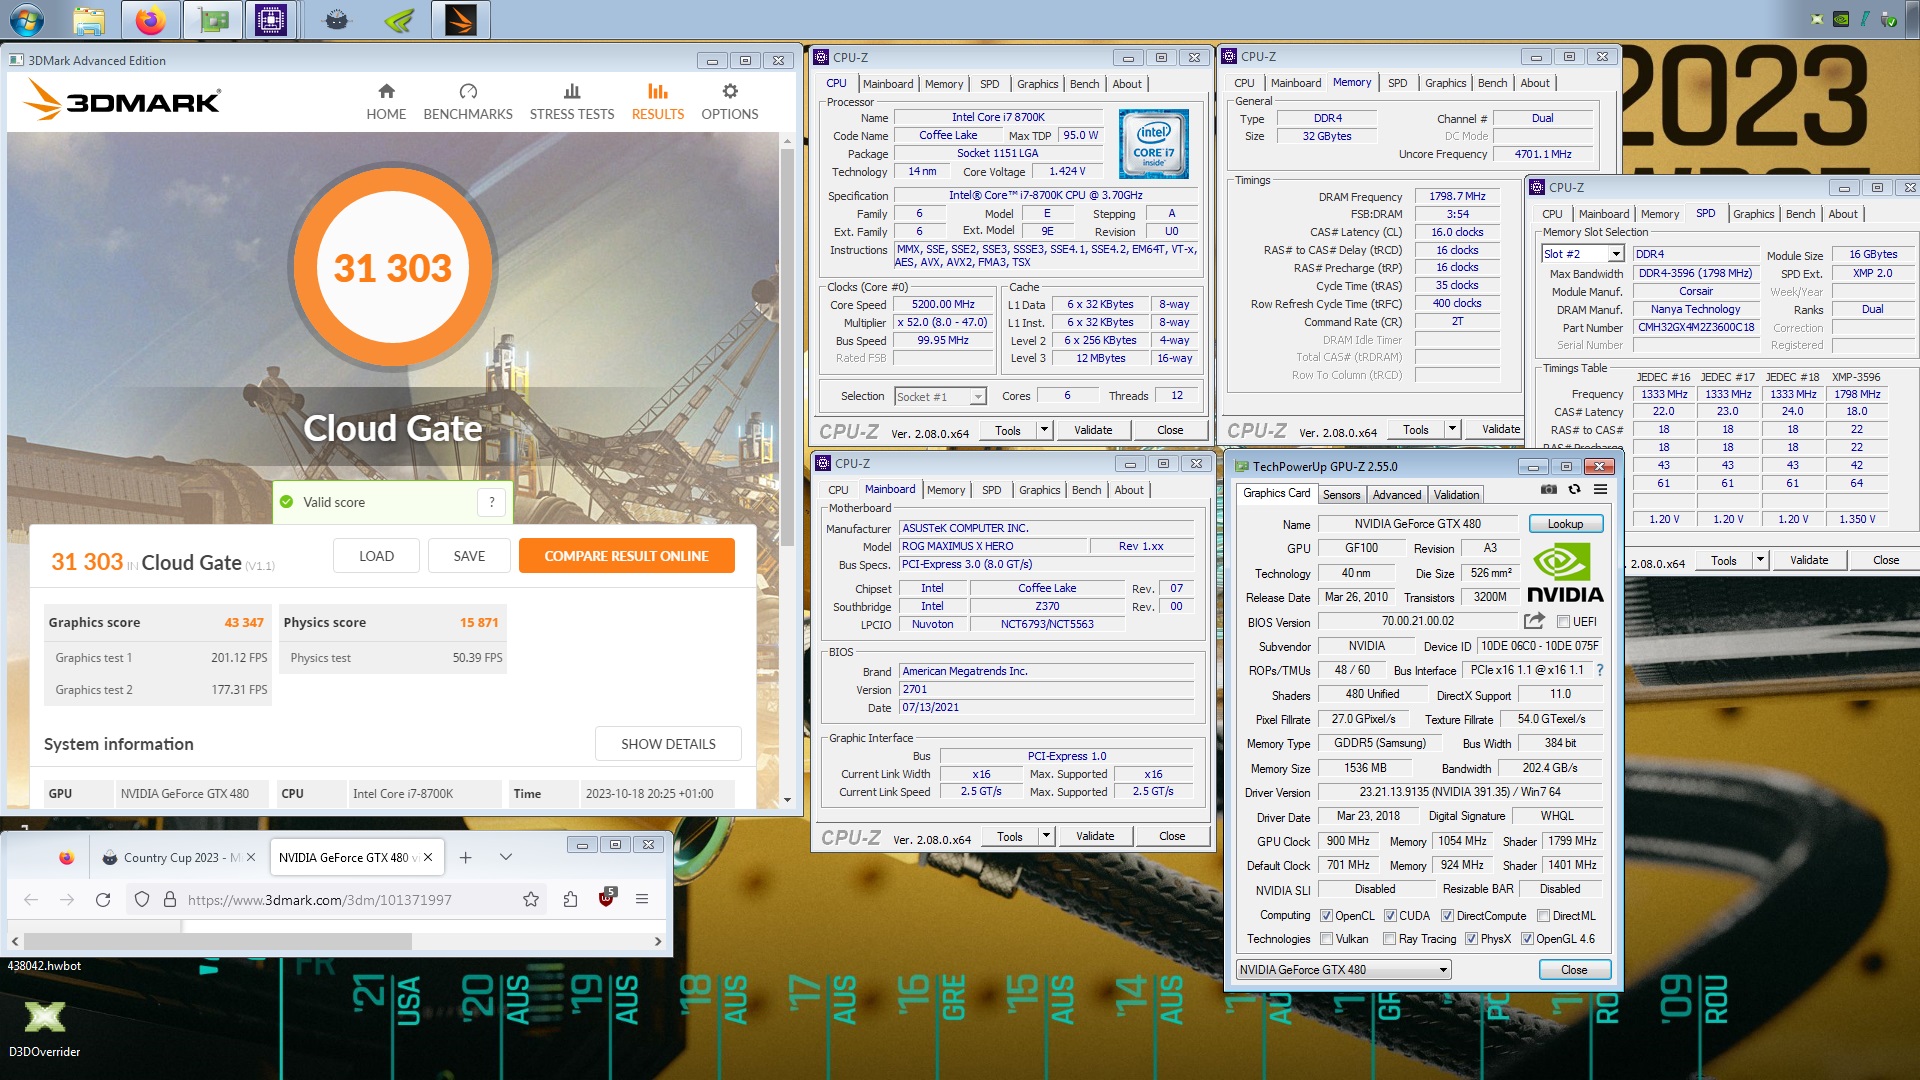The width and height of the screenshot is (1920, 1080).
Task: Open Firefox application menu
Action: point(642,899)
